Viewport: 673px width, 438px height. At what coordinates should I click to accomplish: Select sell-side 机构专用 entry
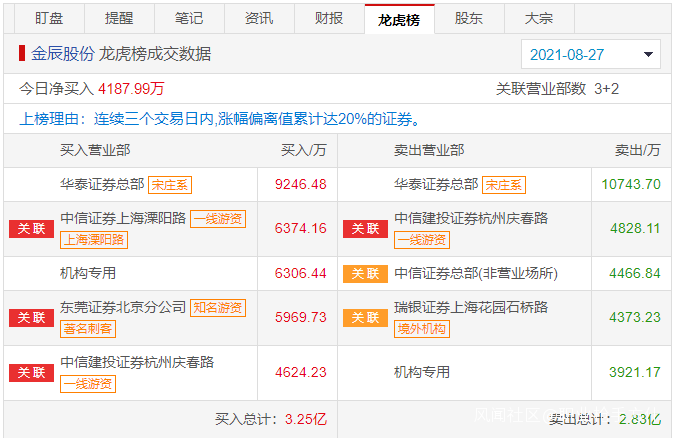point(422,372)
